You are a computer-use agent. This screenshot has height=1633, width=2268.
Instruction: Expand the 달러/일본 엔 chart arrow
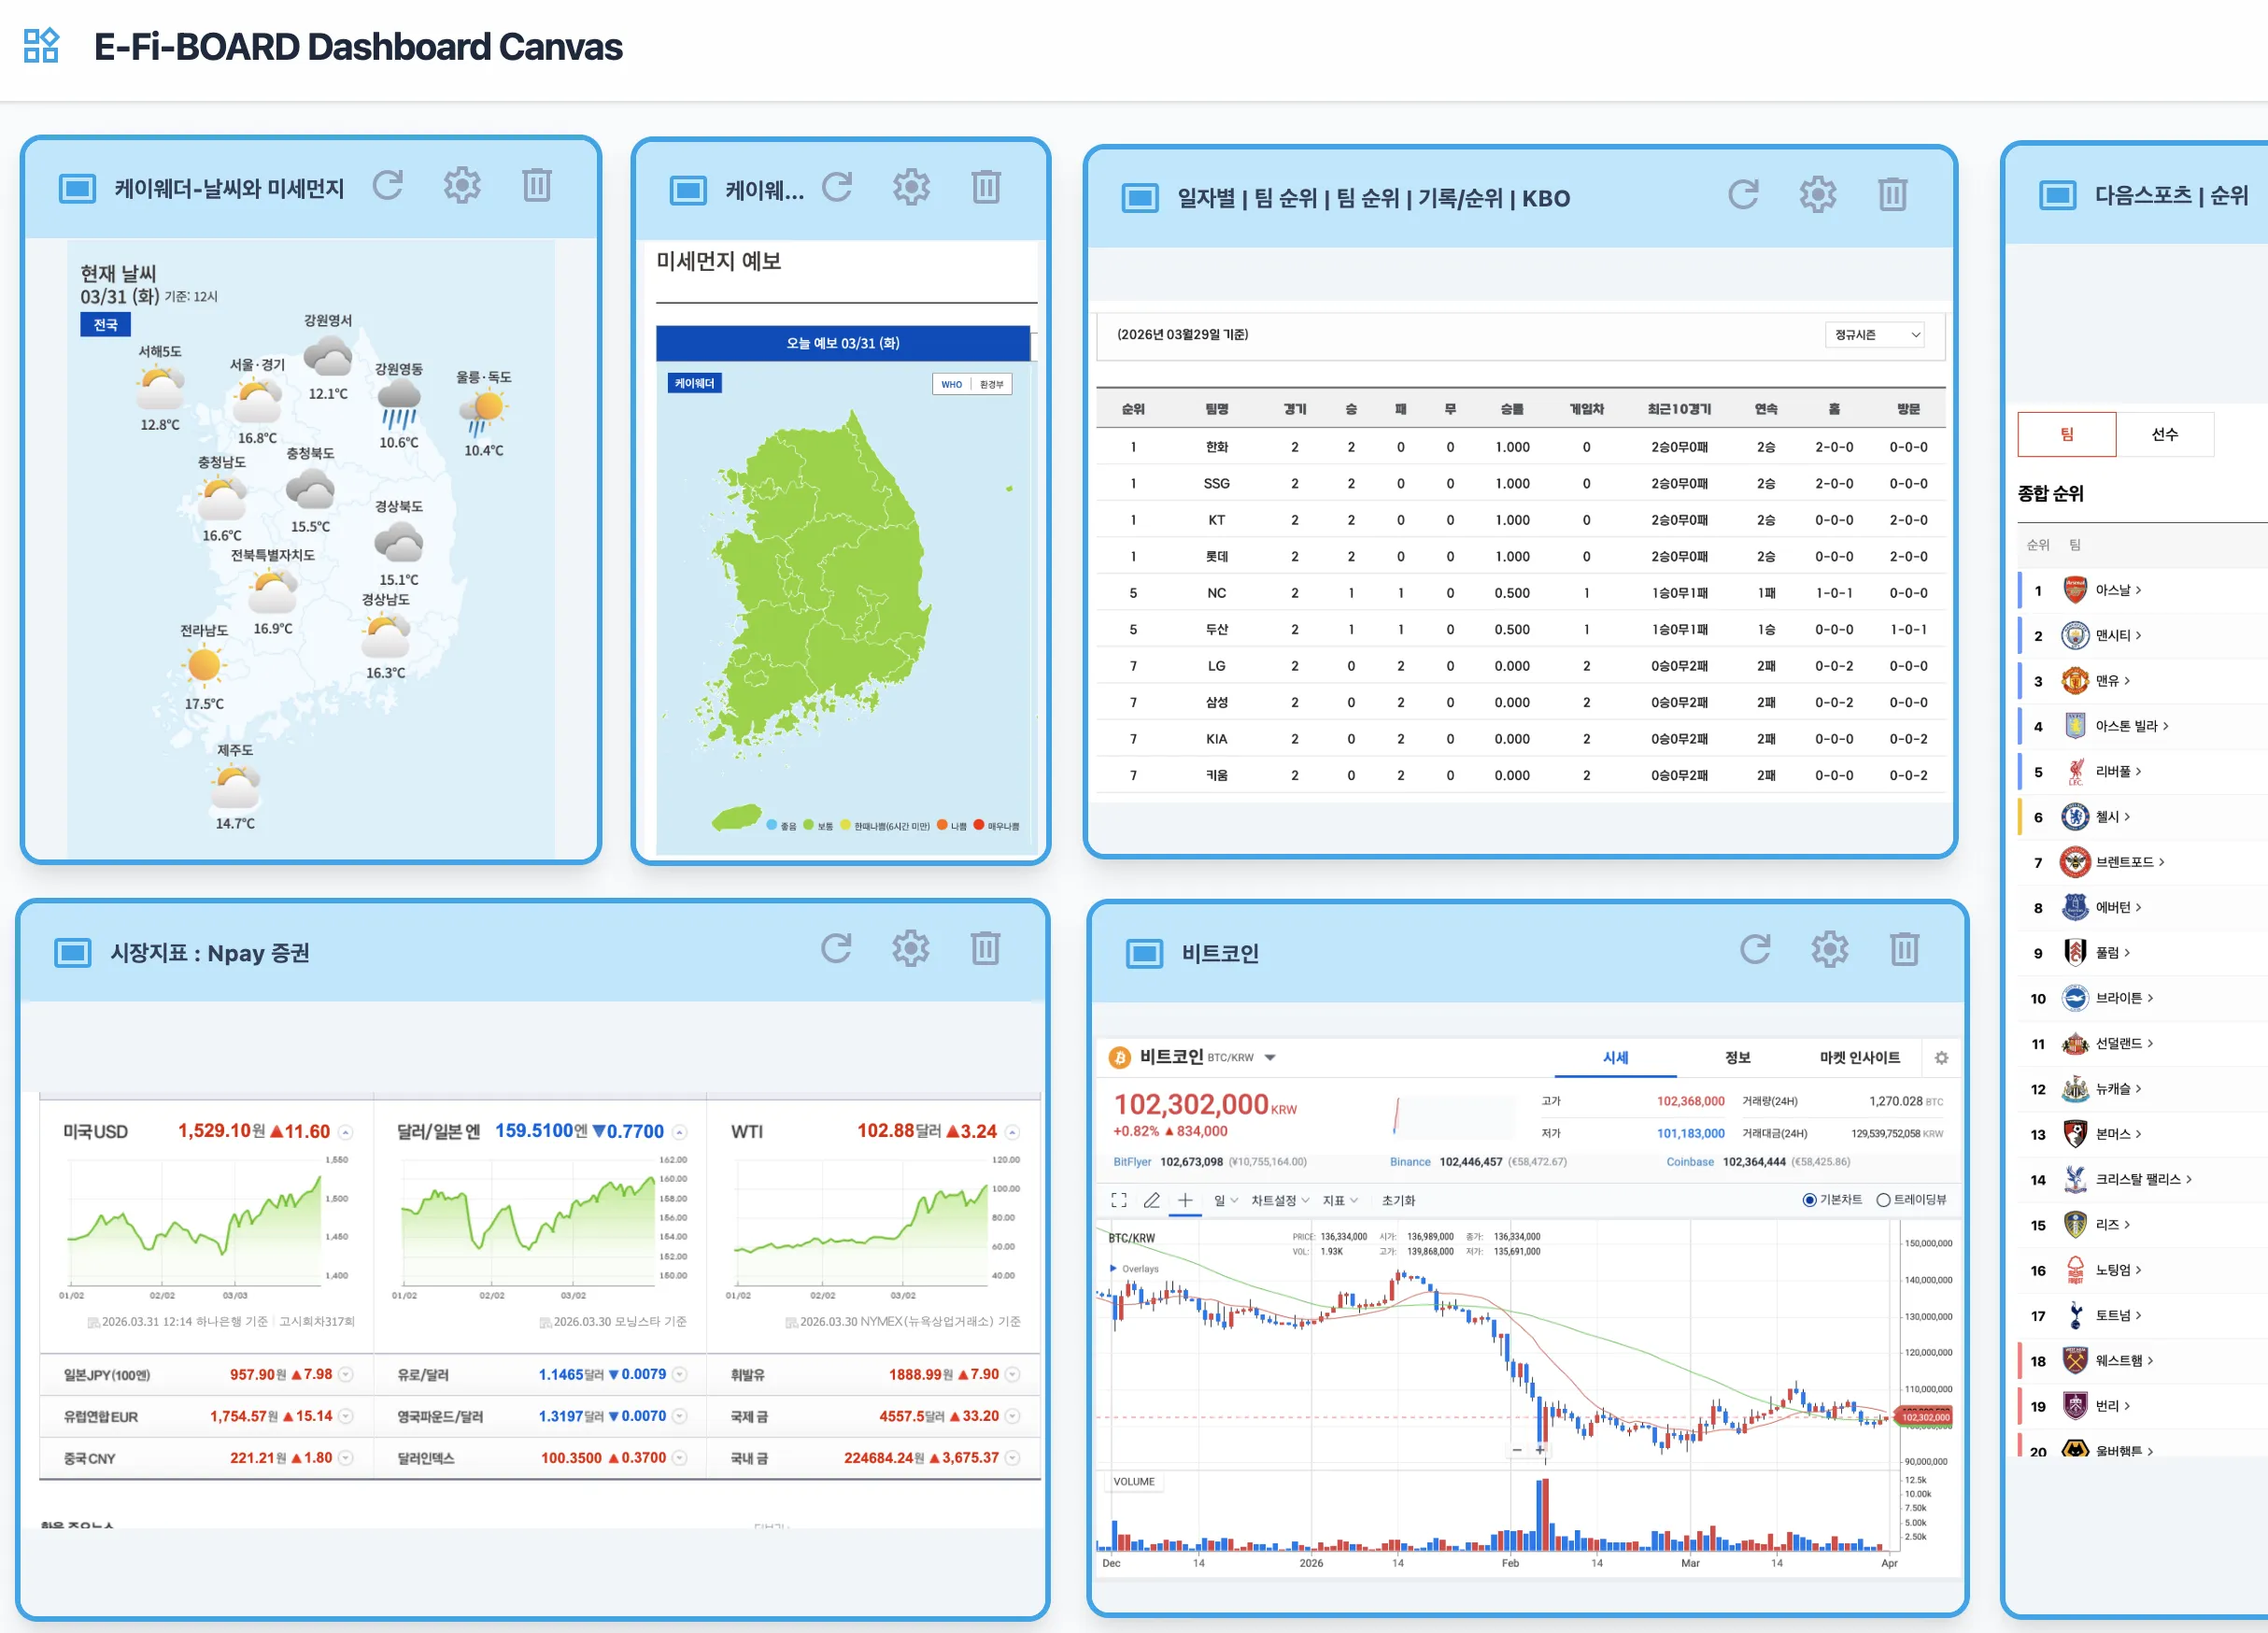pos(680,1132)
